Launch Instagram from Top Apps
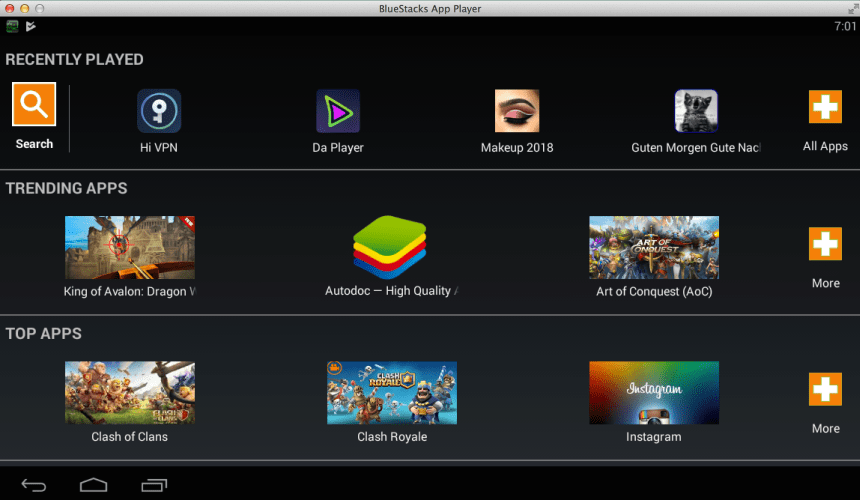This screenshot has width=860, height=500. coord(653,393)
